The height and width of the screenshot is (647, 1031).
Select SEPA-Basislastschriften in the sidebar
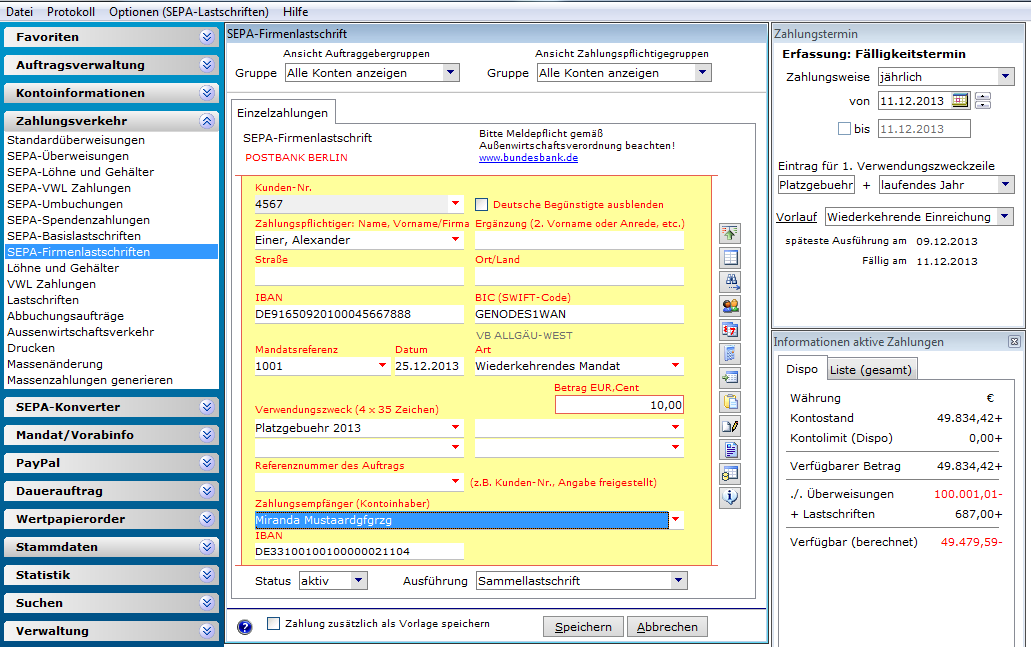click(x=74, y=236)
